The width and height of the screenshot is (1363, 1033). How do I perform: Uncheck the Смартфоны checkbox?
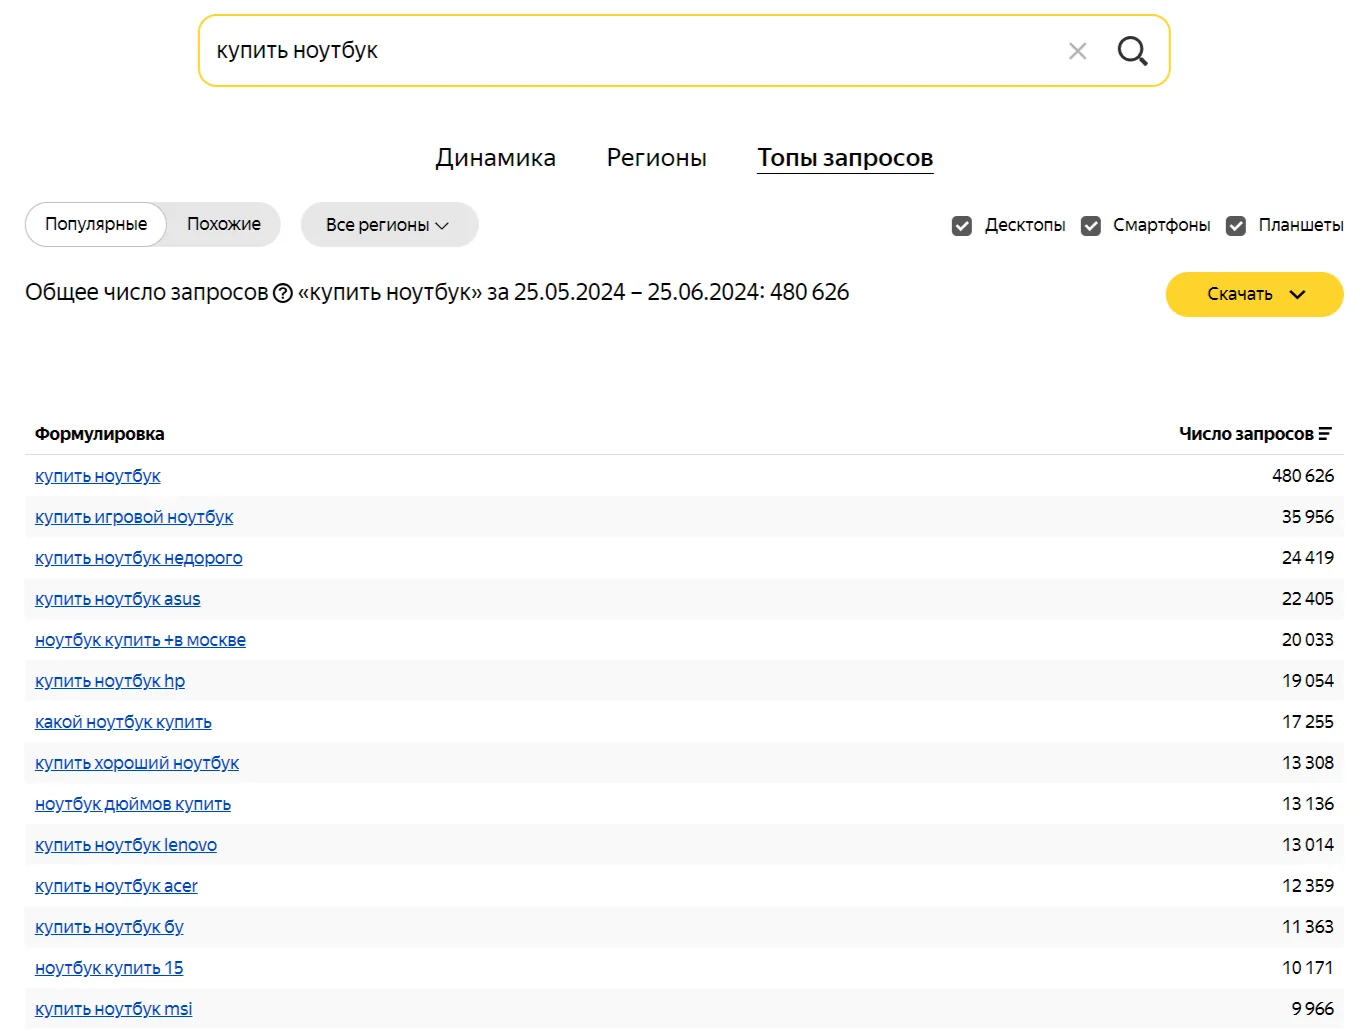1091,226
